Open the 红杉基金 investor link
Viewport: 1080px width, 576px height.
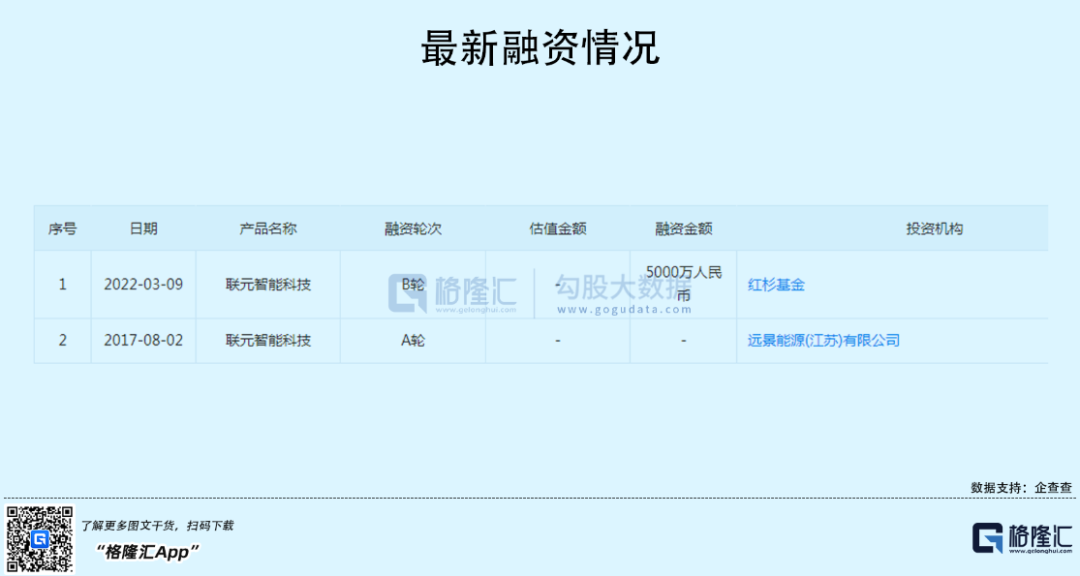pos(776,285)
